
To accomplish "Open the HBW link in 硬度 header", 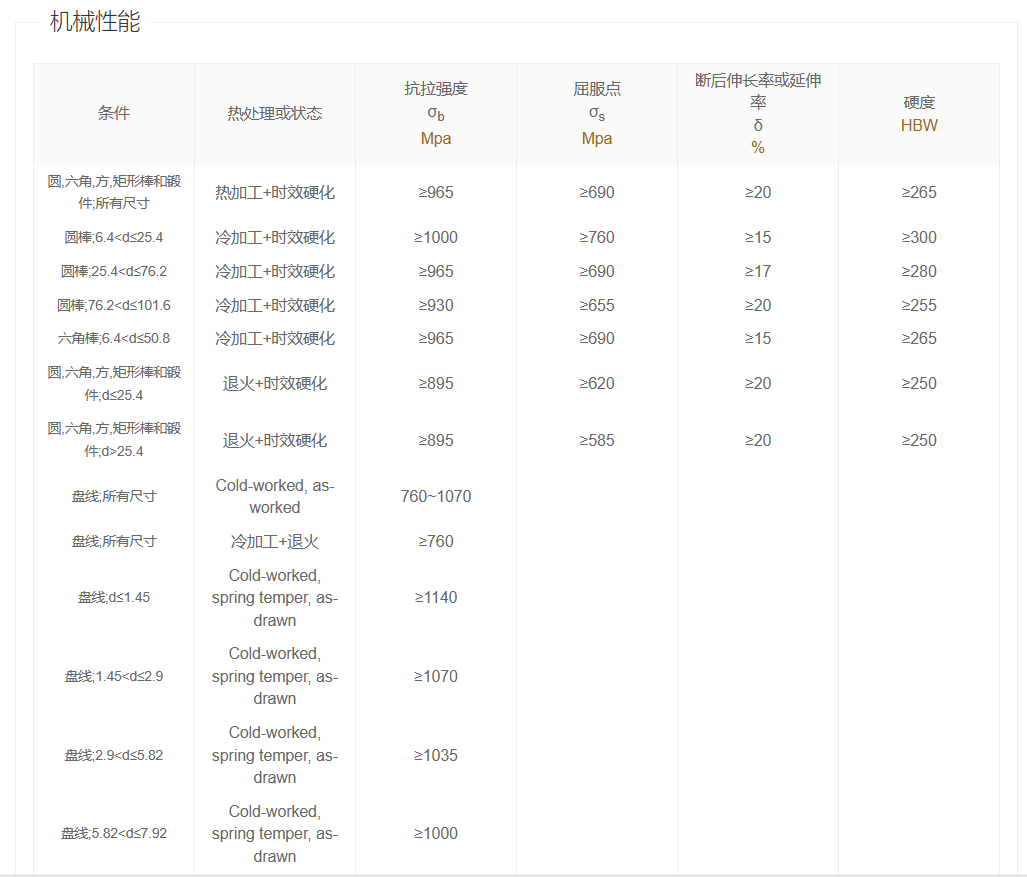I will coord(919,126).
